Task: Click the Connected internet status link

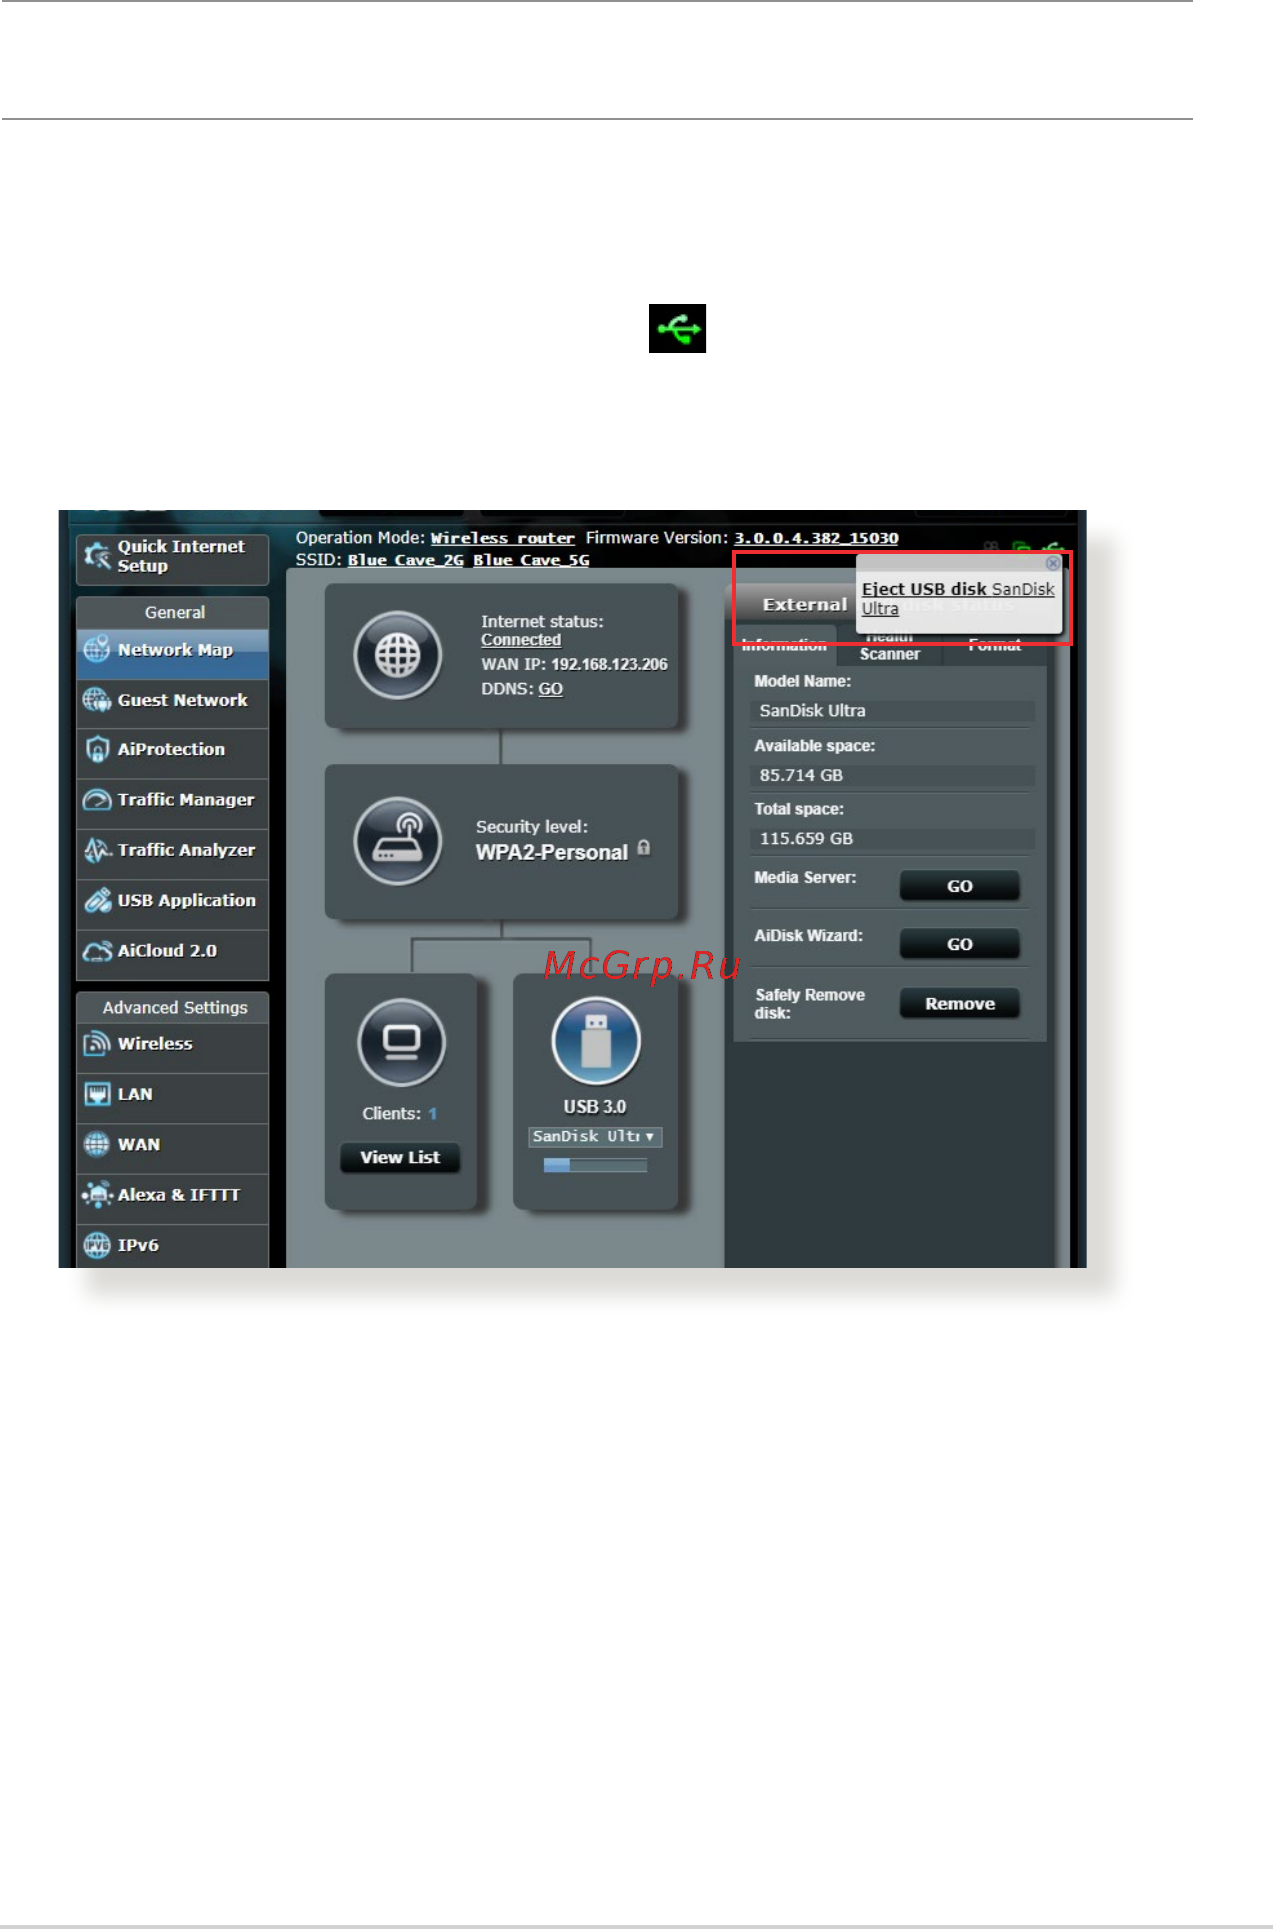Action: click(521, 640)
